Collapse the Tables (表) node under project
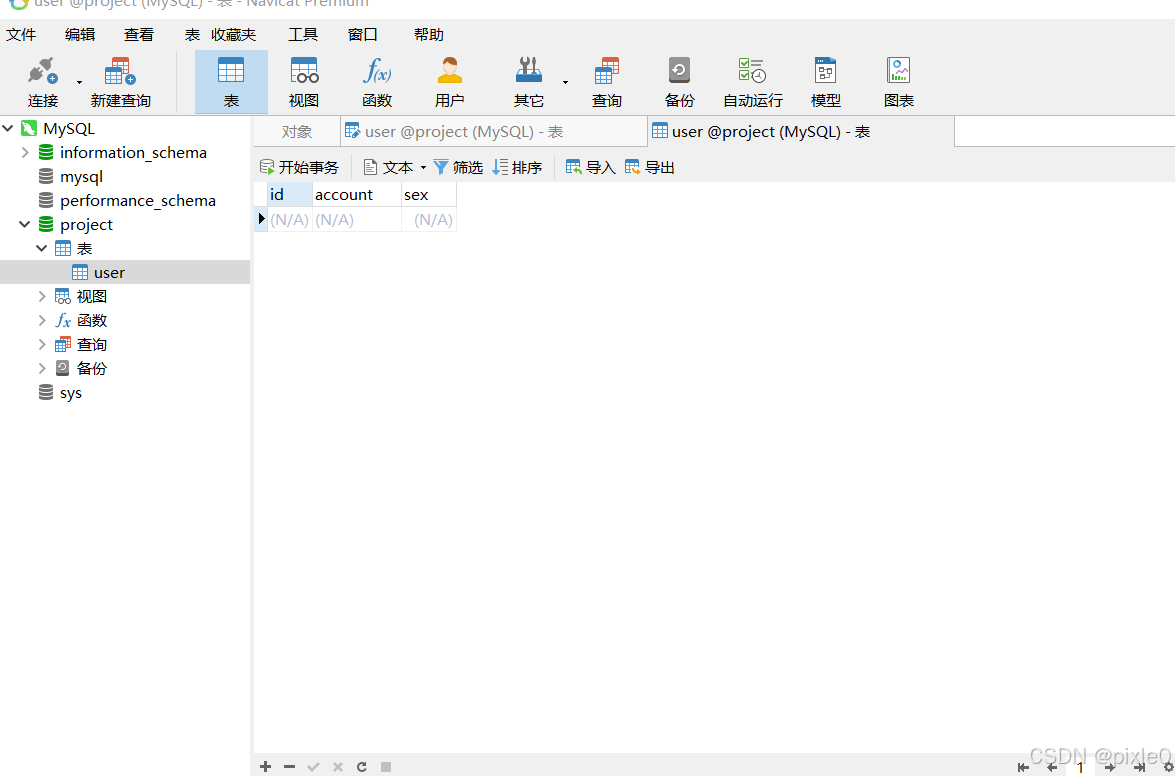The width and height of the screenshot is (1175, 776). (x=42, y=249)
